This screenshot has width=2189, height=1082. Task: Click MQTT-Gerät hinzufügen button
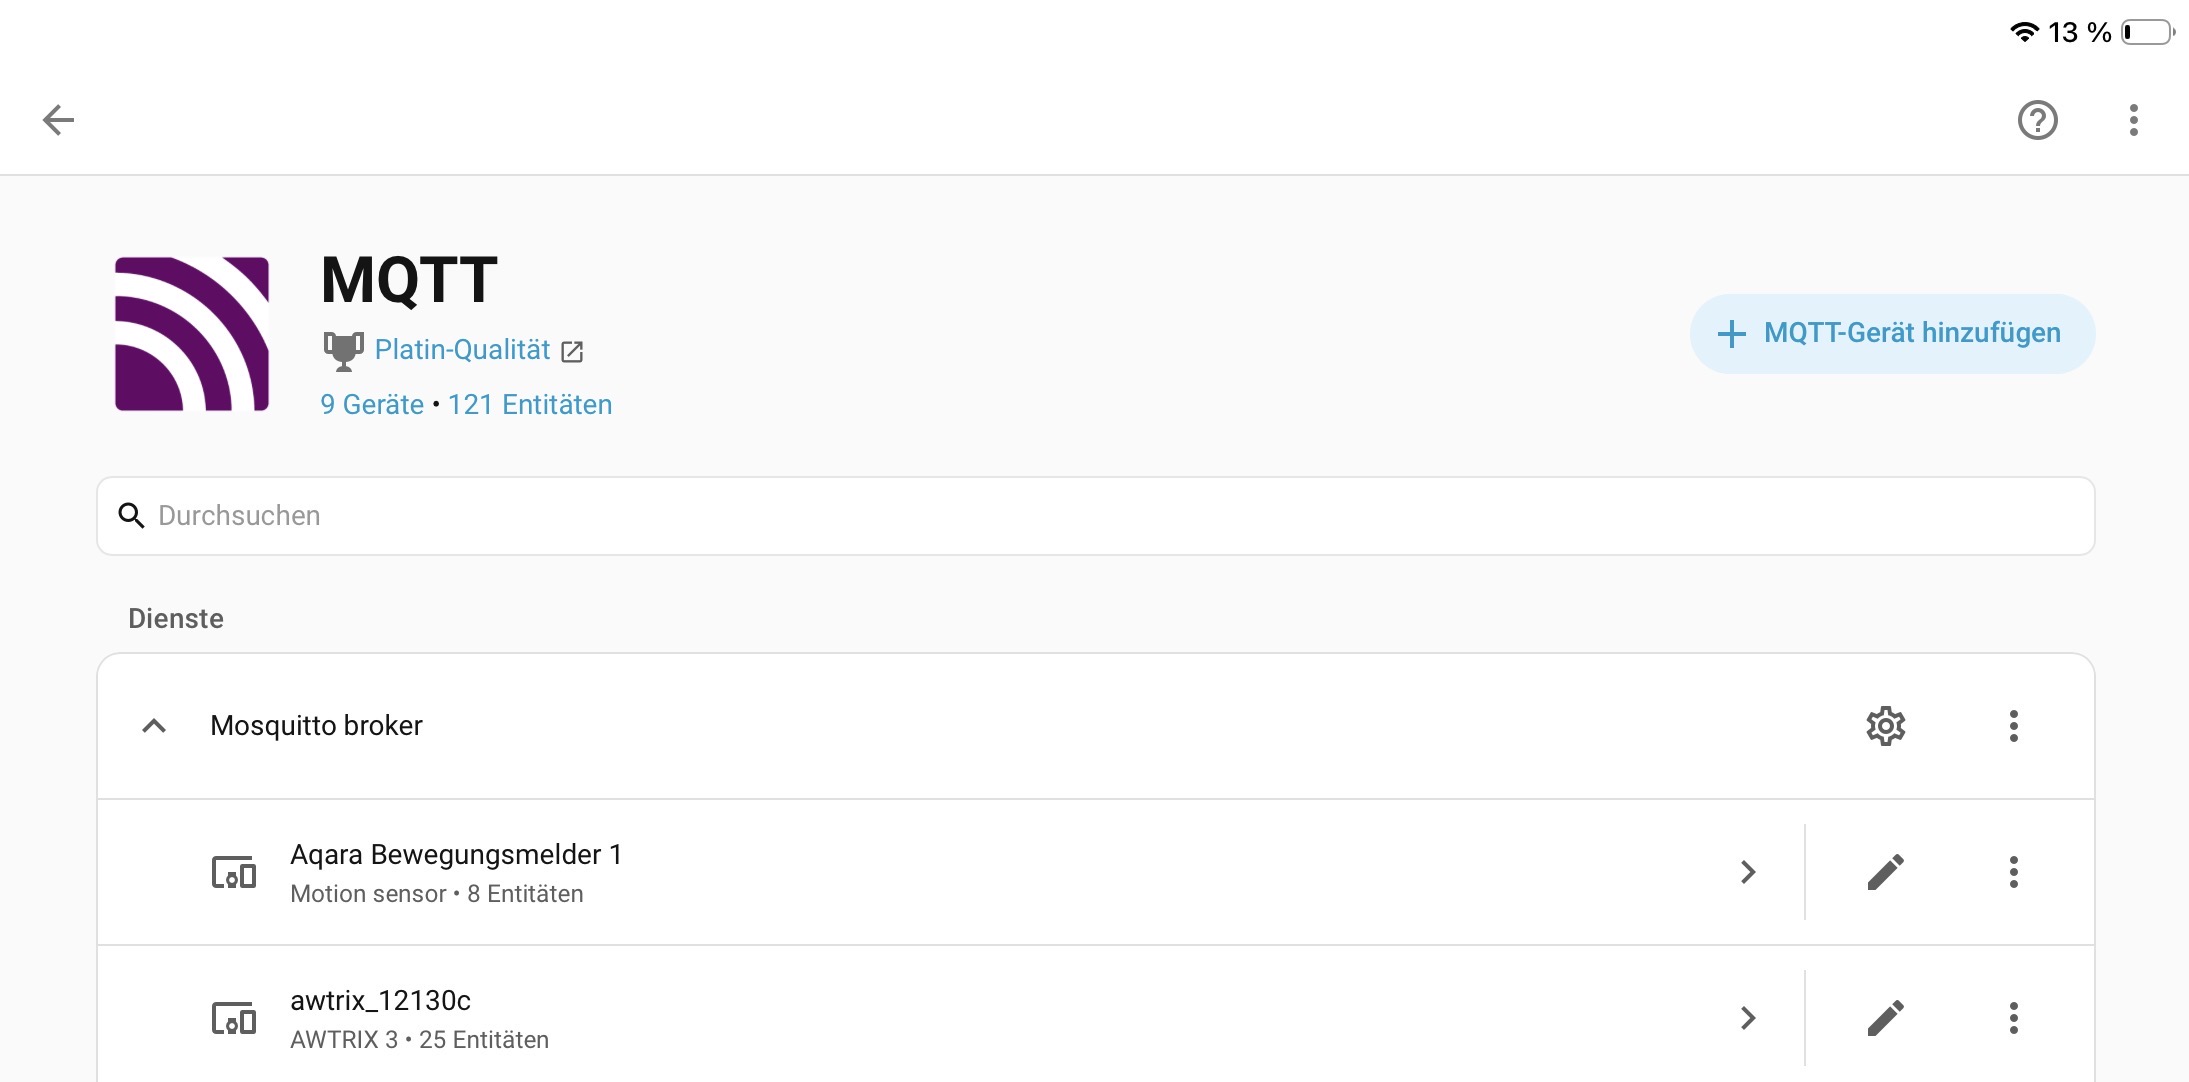point(1892,333)
